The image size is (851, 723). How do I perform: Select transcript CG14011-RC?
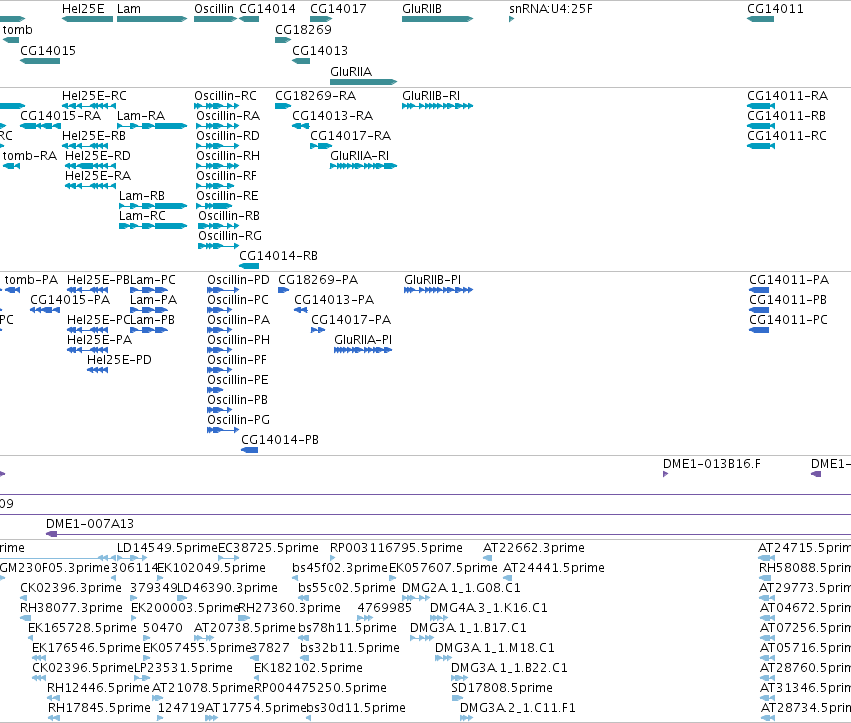tap(787, 136)
